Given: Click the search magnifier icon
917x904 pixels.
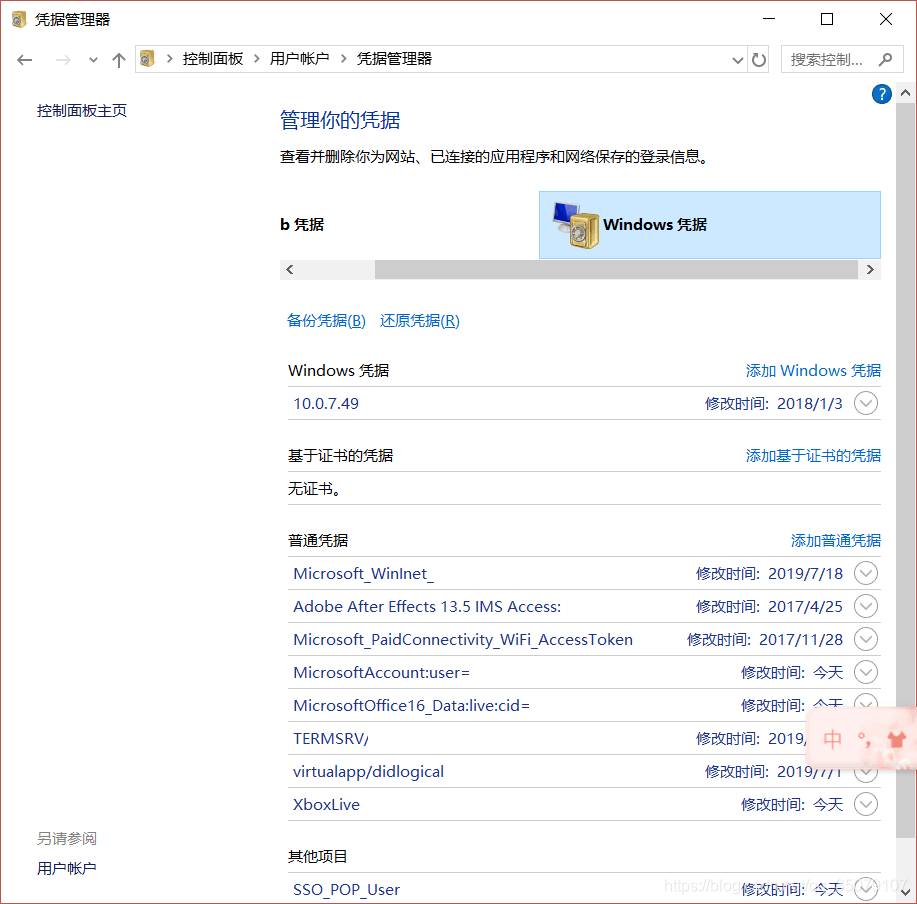Looking at the screenshot, I should (x=884, y=60).
